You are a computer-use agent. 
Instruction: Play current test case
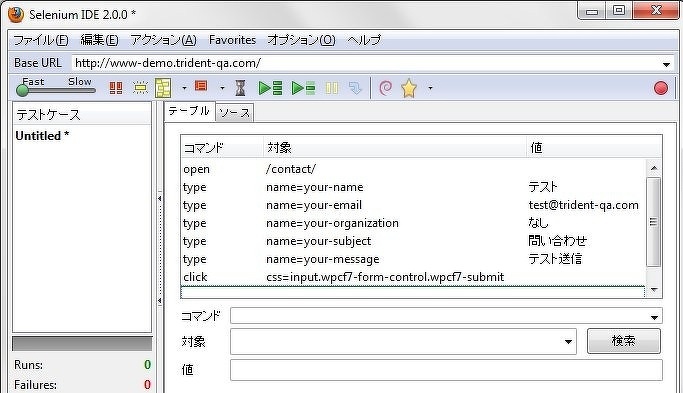tap(304, 88)
